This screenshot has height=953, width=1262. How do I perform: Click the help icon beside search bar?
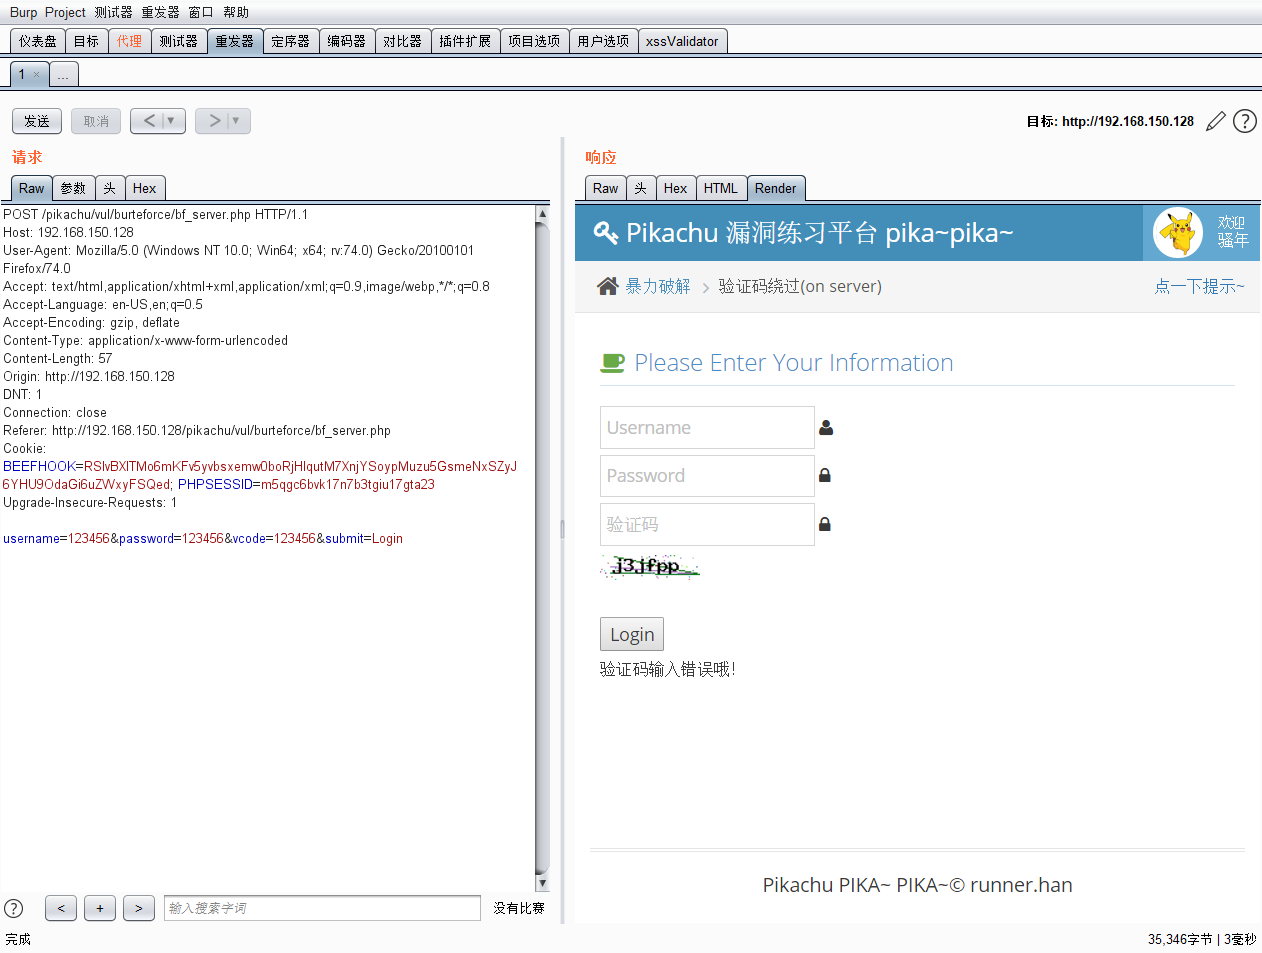pos(14,908)
